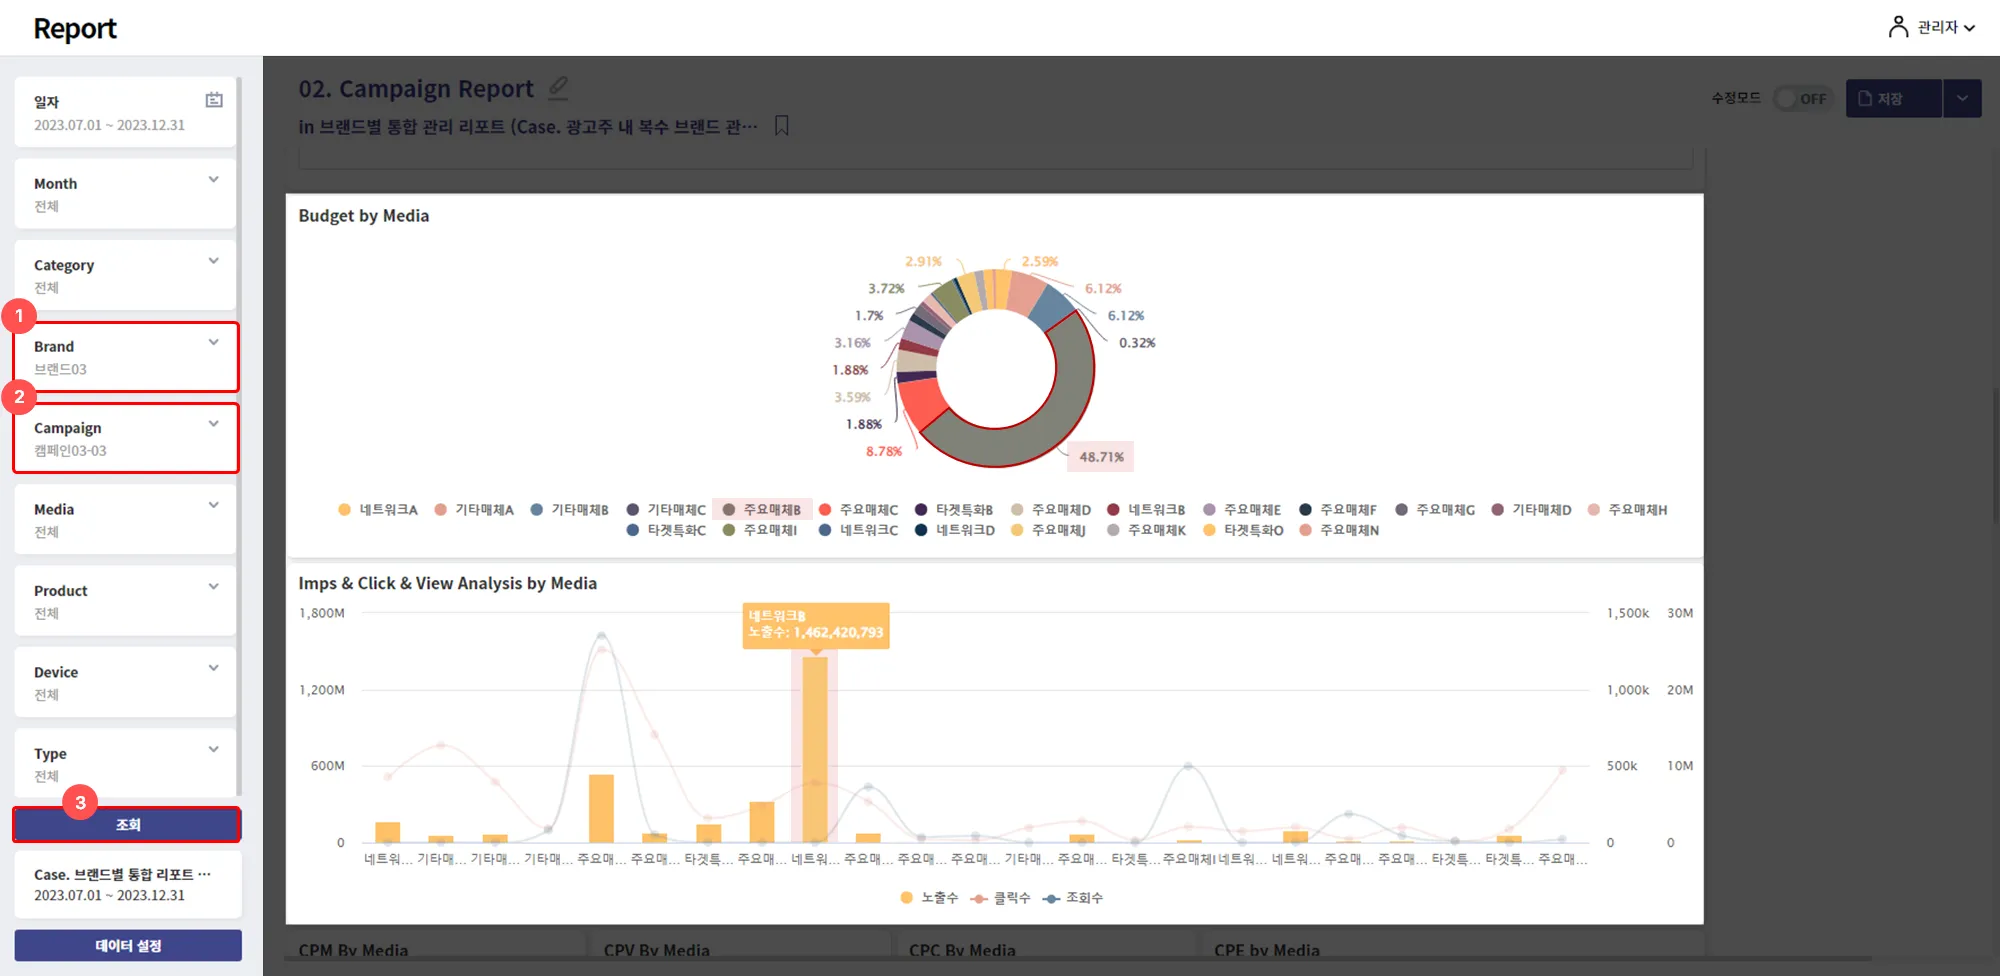Hide the 노출수 series in bottom chart legend
The height and width of the screenshot is (976, 2000).
click(x=929, y=898)
